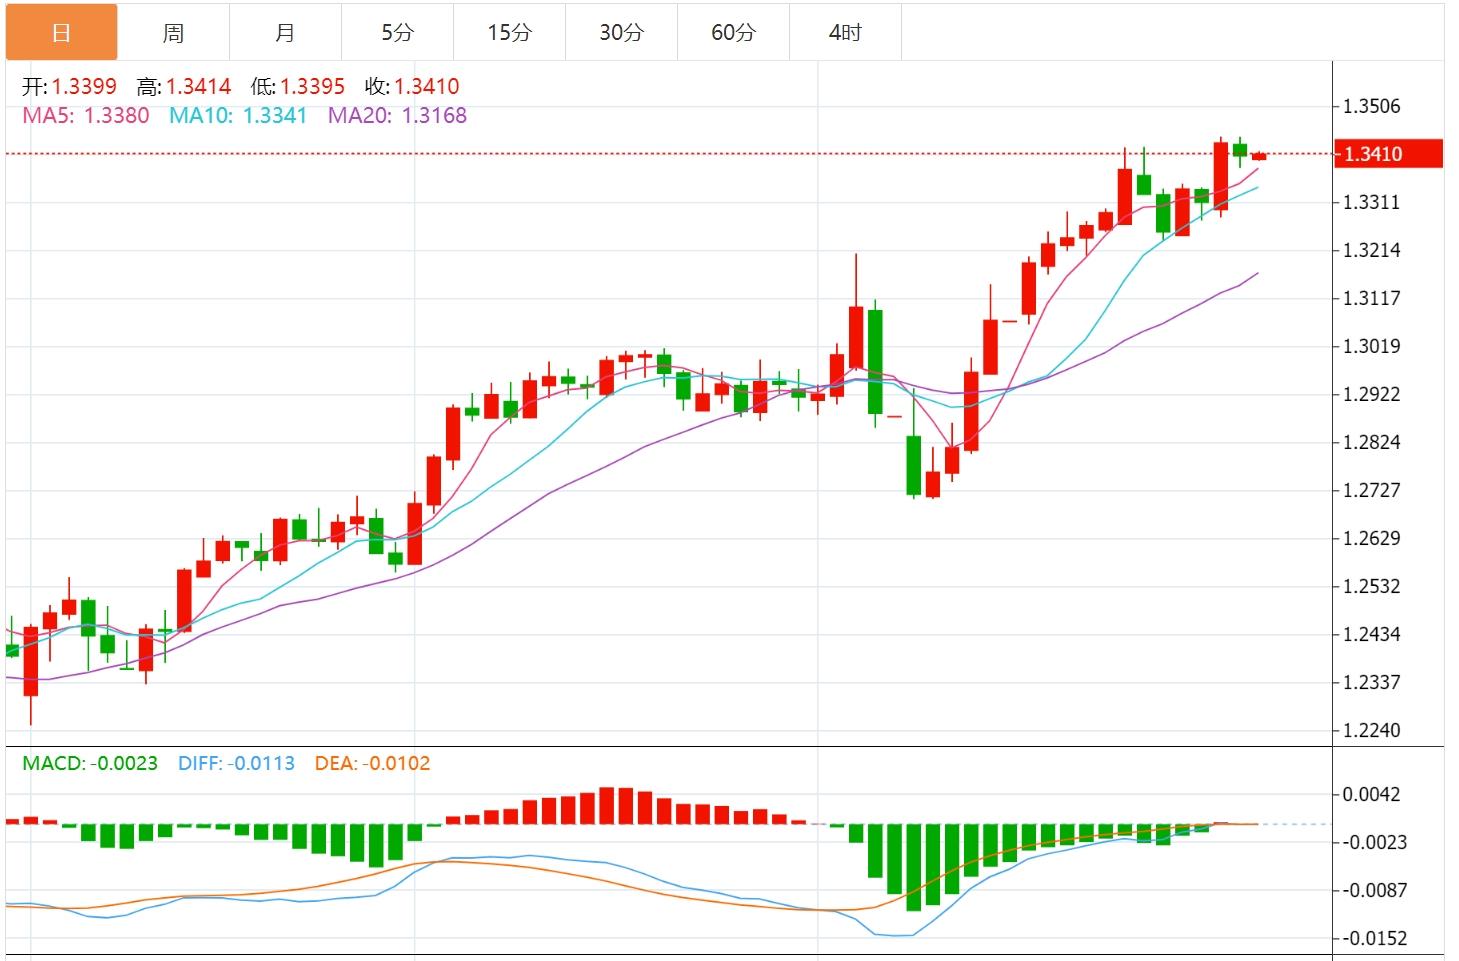Click the 1.3506 price axis label
The height and width of the screenshot is (961, 1459).
[1371, 106]
